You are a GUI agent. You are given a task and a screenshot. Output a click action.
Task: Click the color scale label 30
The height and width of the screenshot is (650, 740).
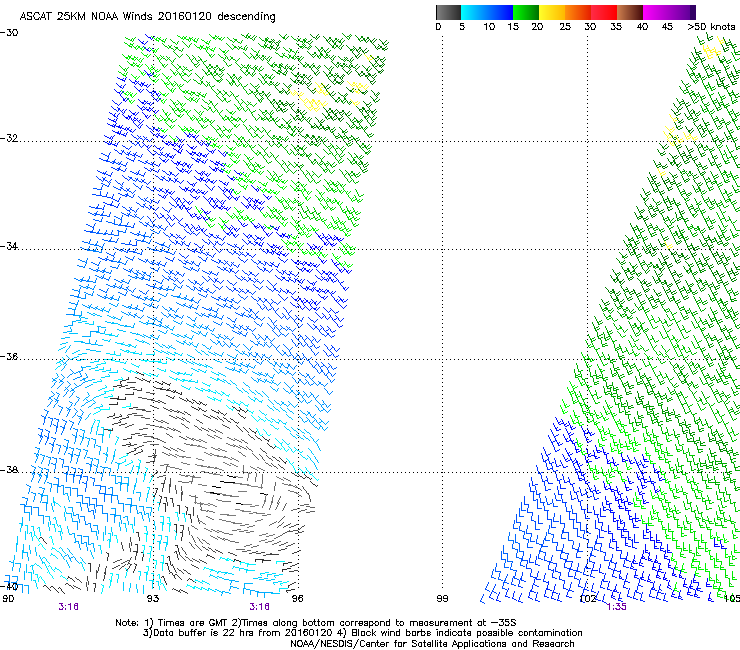[590, 27]
